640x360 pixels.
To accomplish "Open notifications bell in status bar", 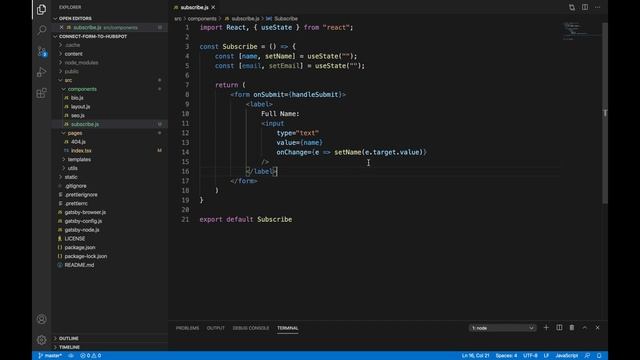I will pos(599,356).
